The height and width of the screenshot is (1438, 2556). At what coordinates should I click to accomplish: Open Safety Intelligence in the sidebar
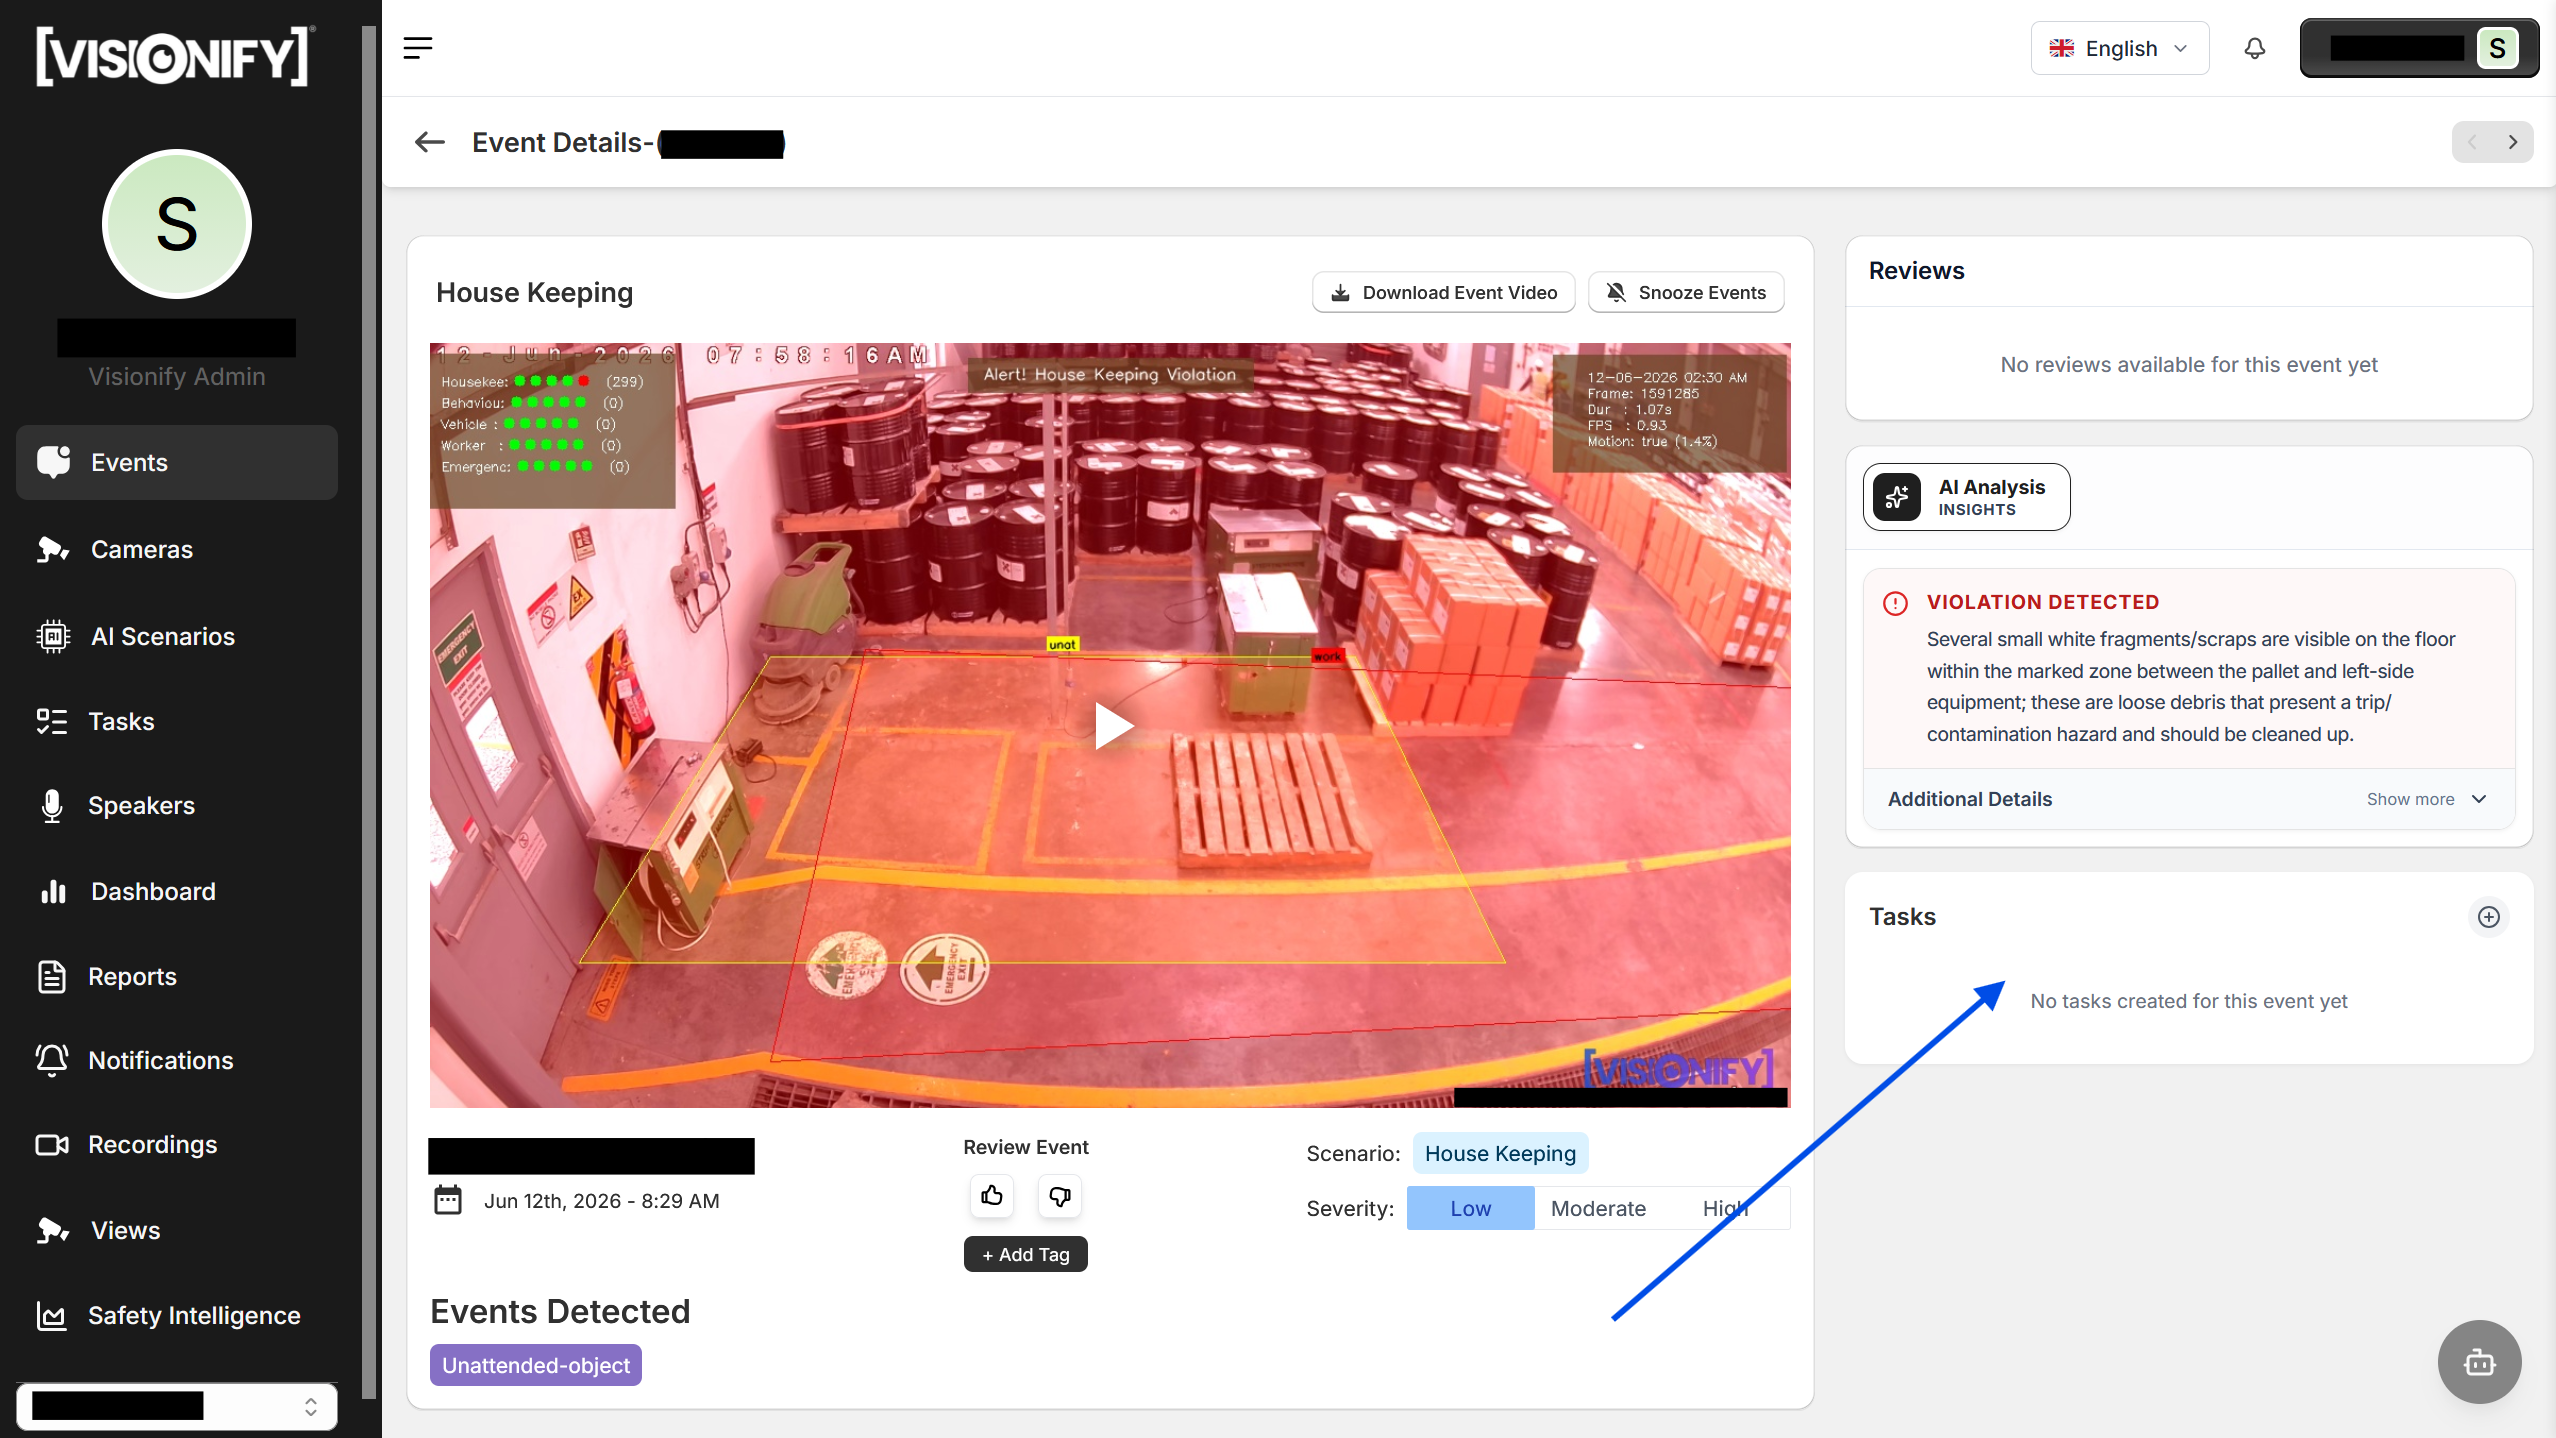(177, 1315)
